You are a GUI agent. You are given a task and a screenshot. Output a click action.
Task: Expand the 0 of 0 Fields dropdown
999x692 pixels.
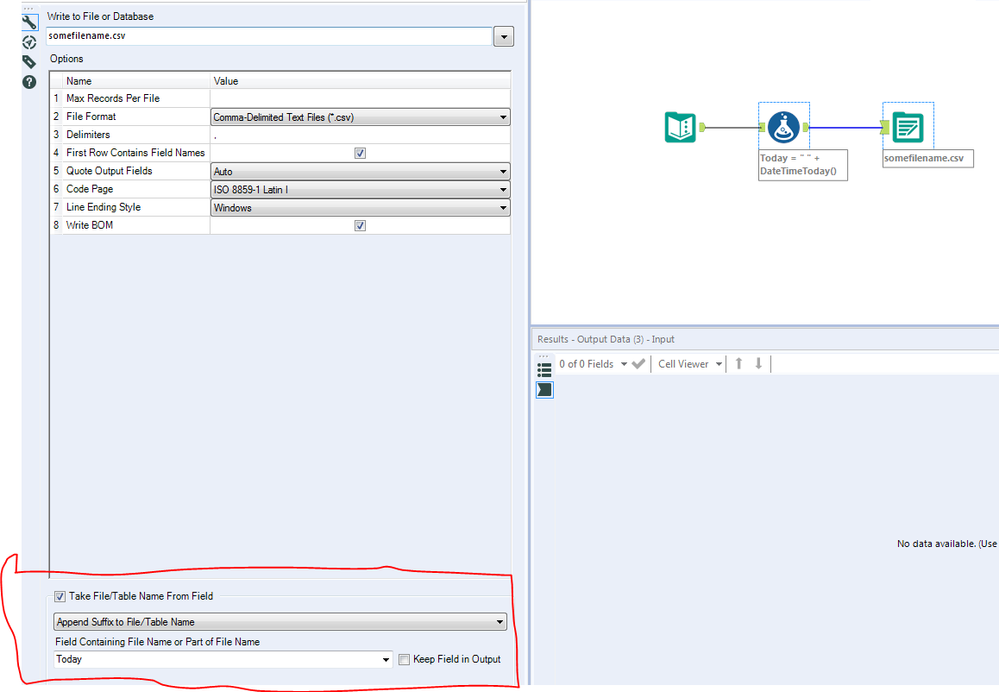point(624,364)
